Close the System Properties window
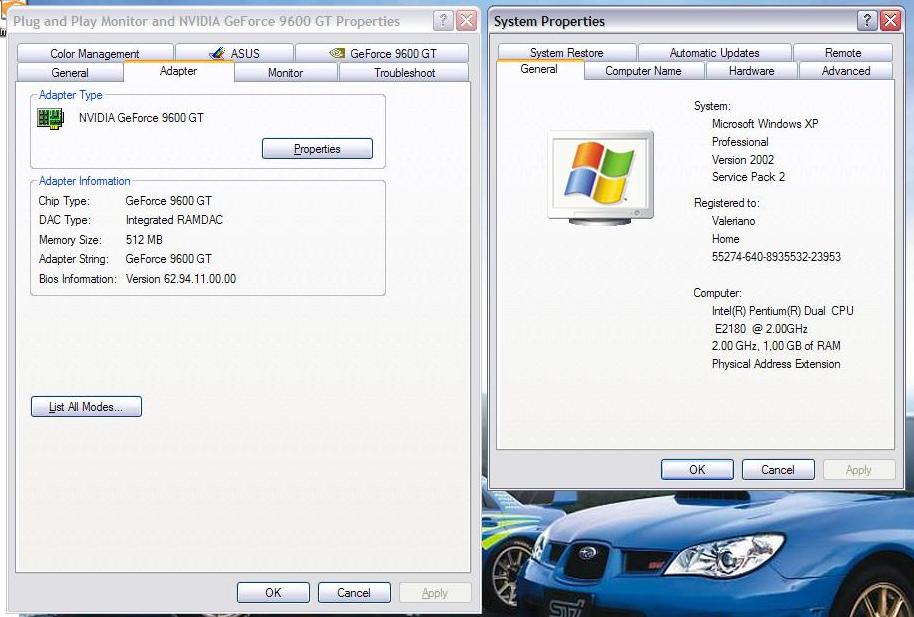Image resolution: width=914 pixels, height=617 pixels. pyautogui.click(x=891, y=21)
